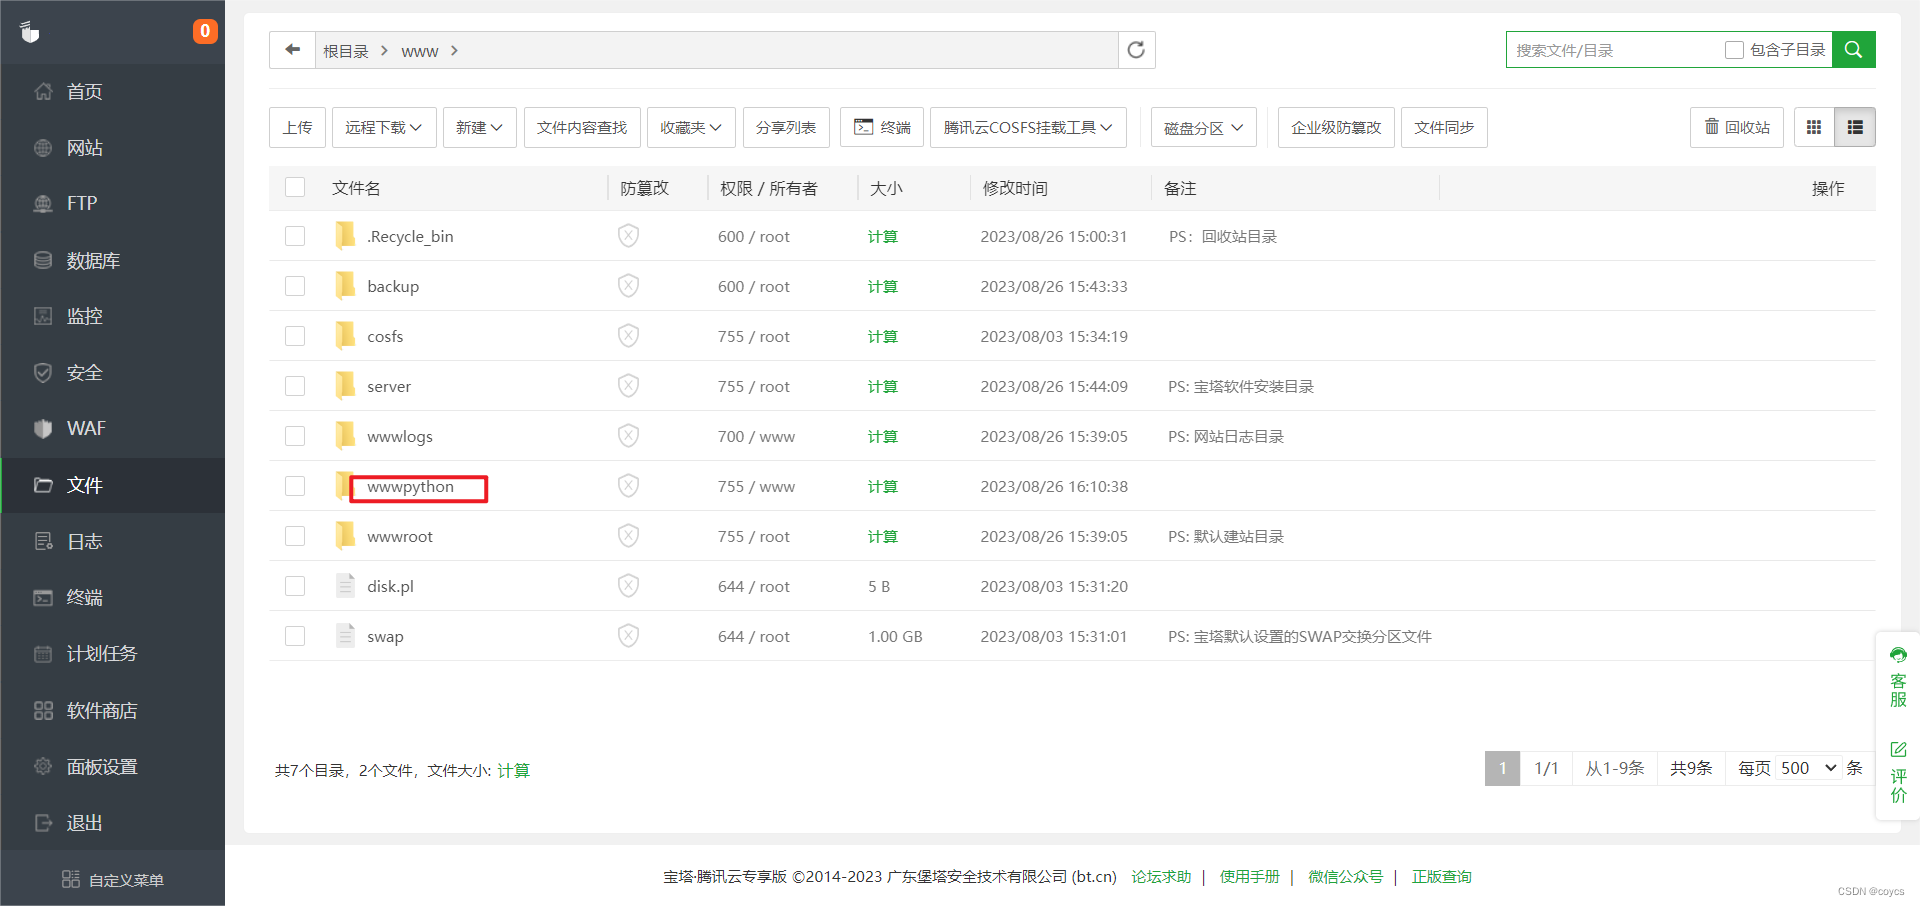This screenshot has width=1920, height=906.
Task: Click the back arrow in path bar
Action: (x=293, y=50)
